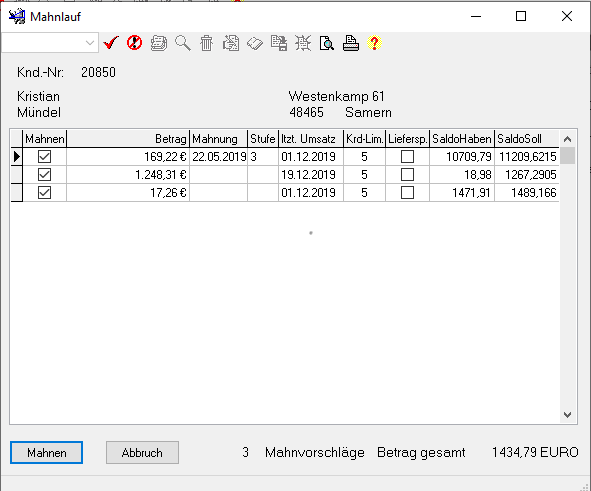Uncheck Mahnen for the 17,26 € row
Viewport: 591px width, 491px height.
click(x=44, y=193)
